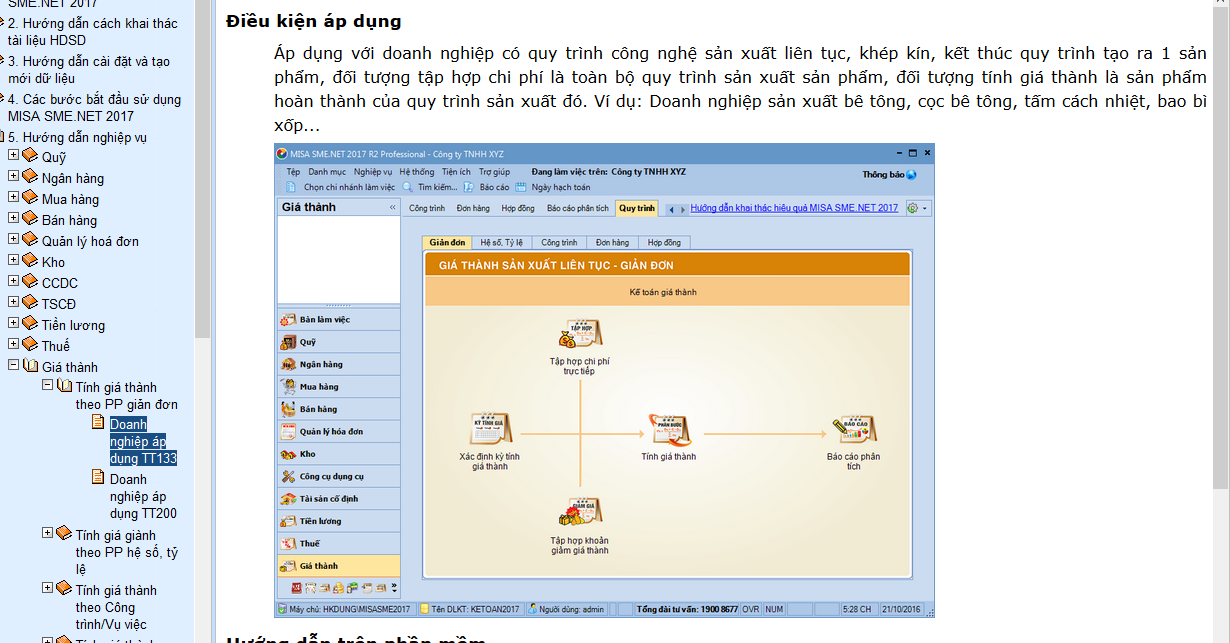Open 4. Các bước bắt đầu sử dụng topic
Screen dimensions: 1230x643
tap(95, 108)
